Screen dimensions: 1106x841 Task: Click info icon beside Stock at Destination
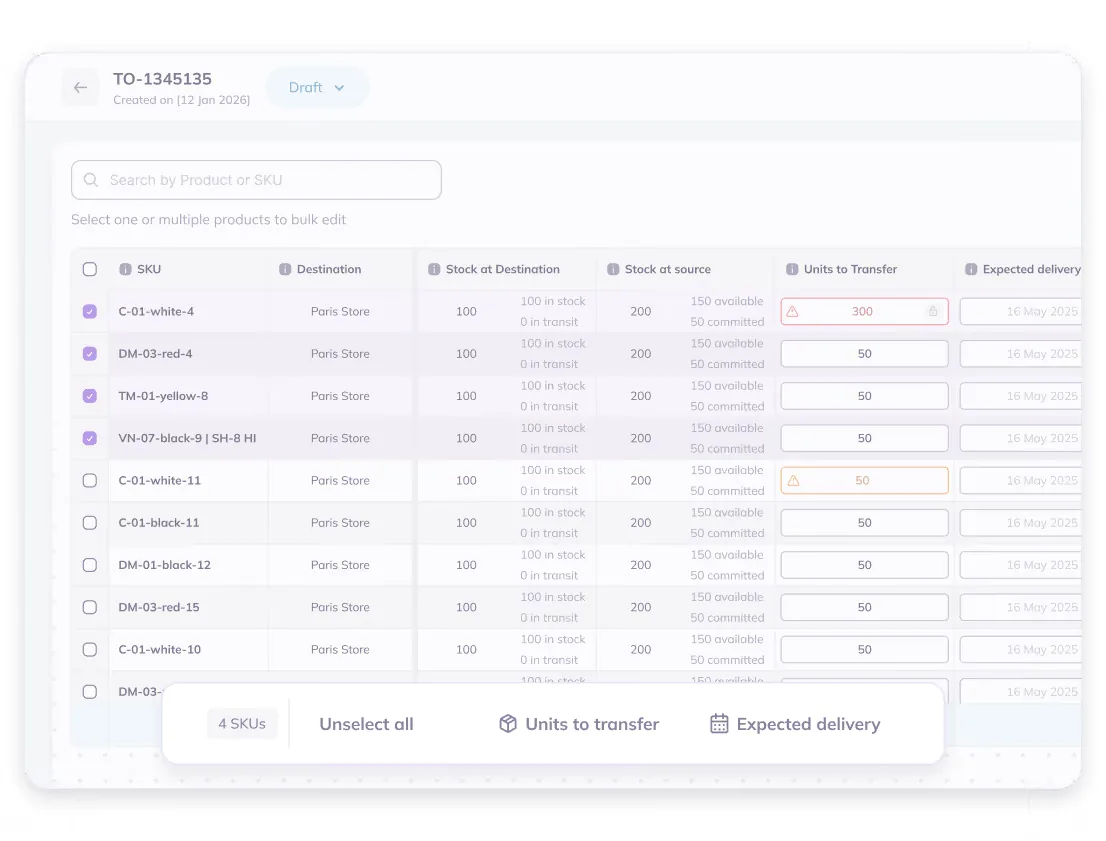[434, 270]
